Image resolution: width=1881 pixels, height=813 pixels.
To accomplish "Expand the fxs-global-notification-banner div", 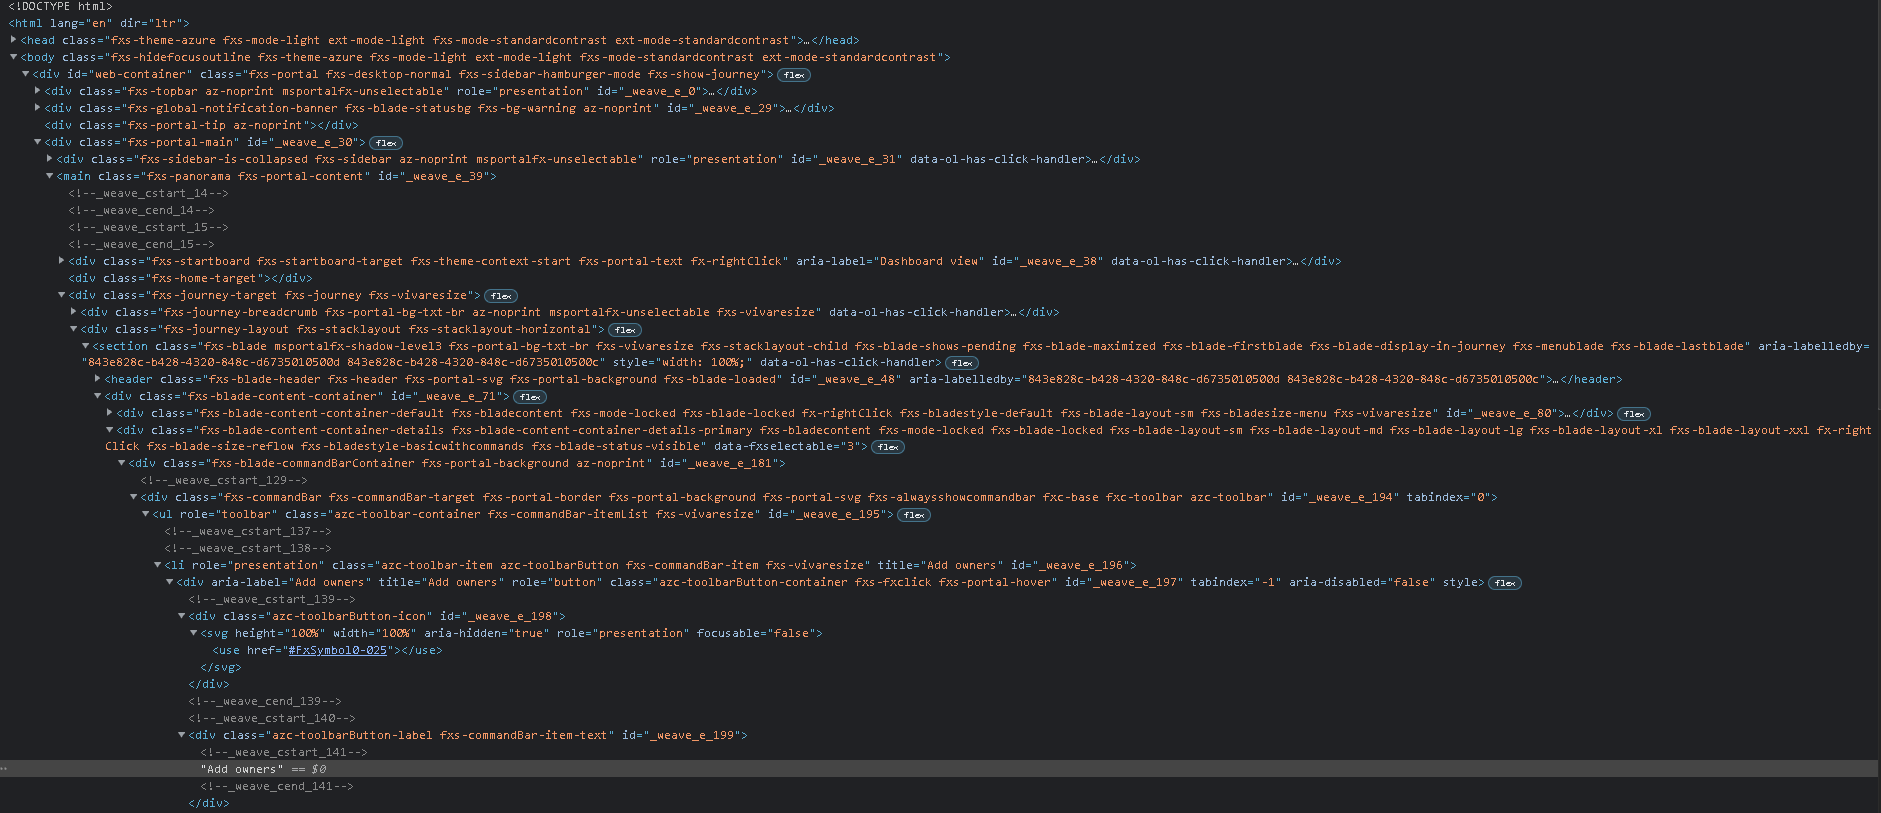I will (38, 108).
